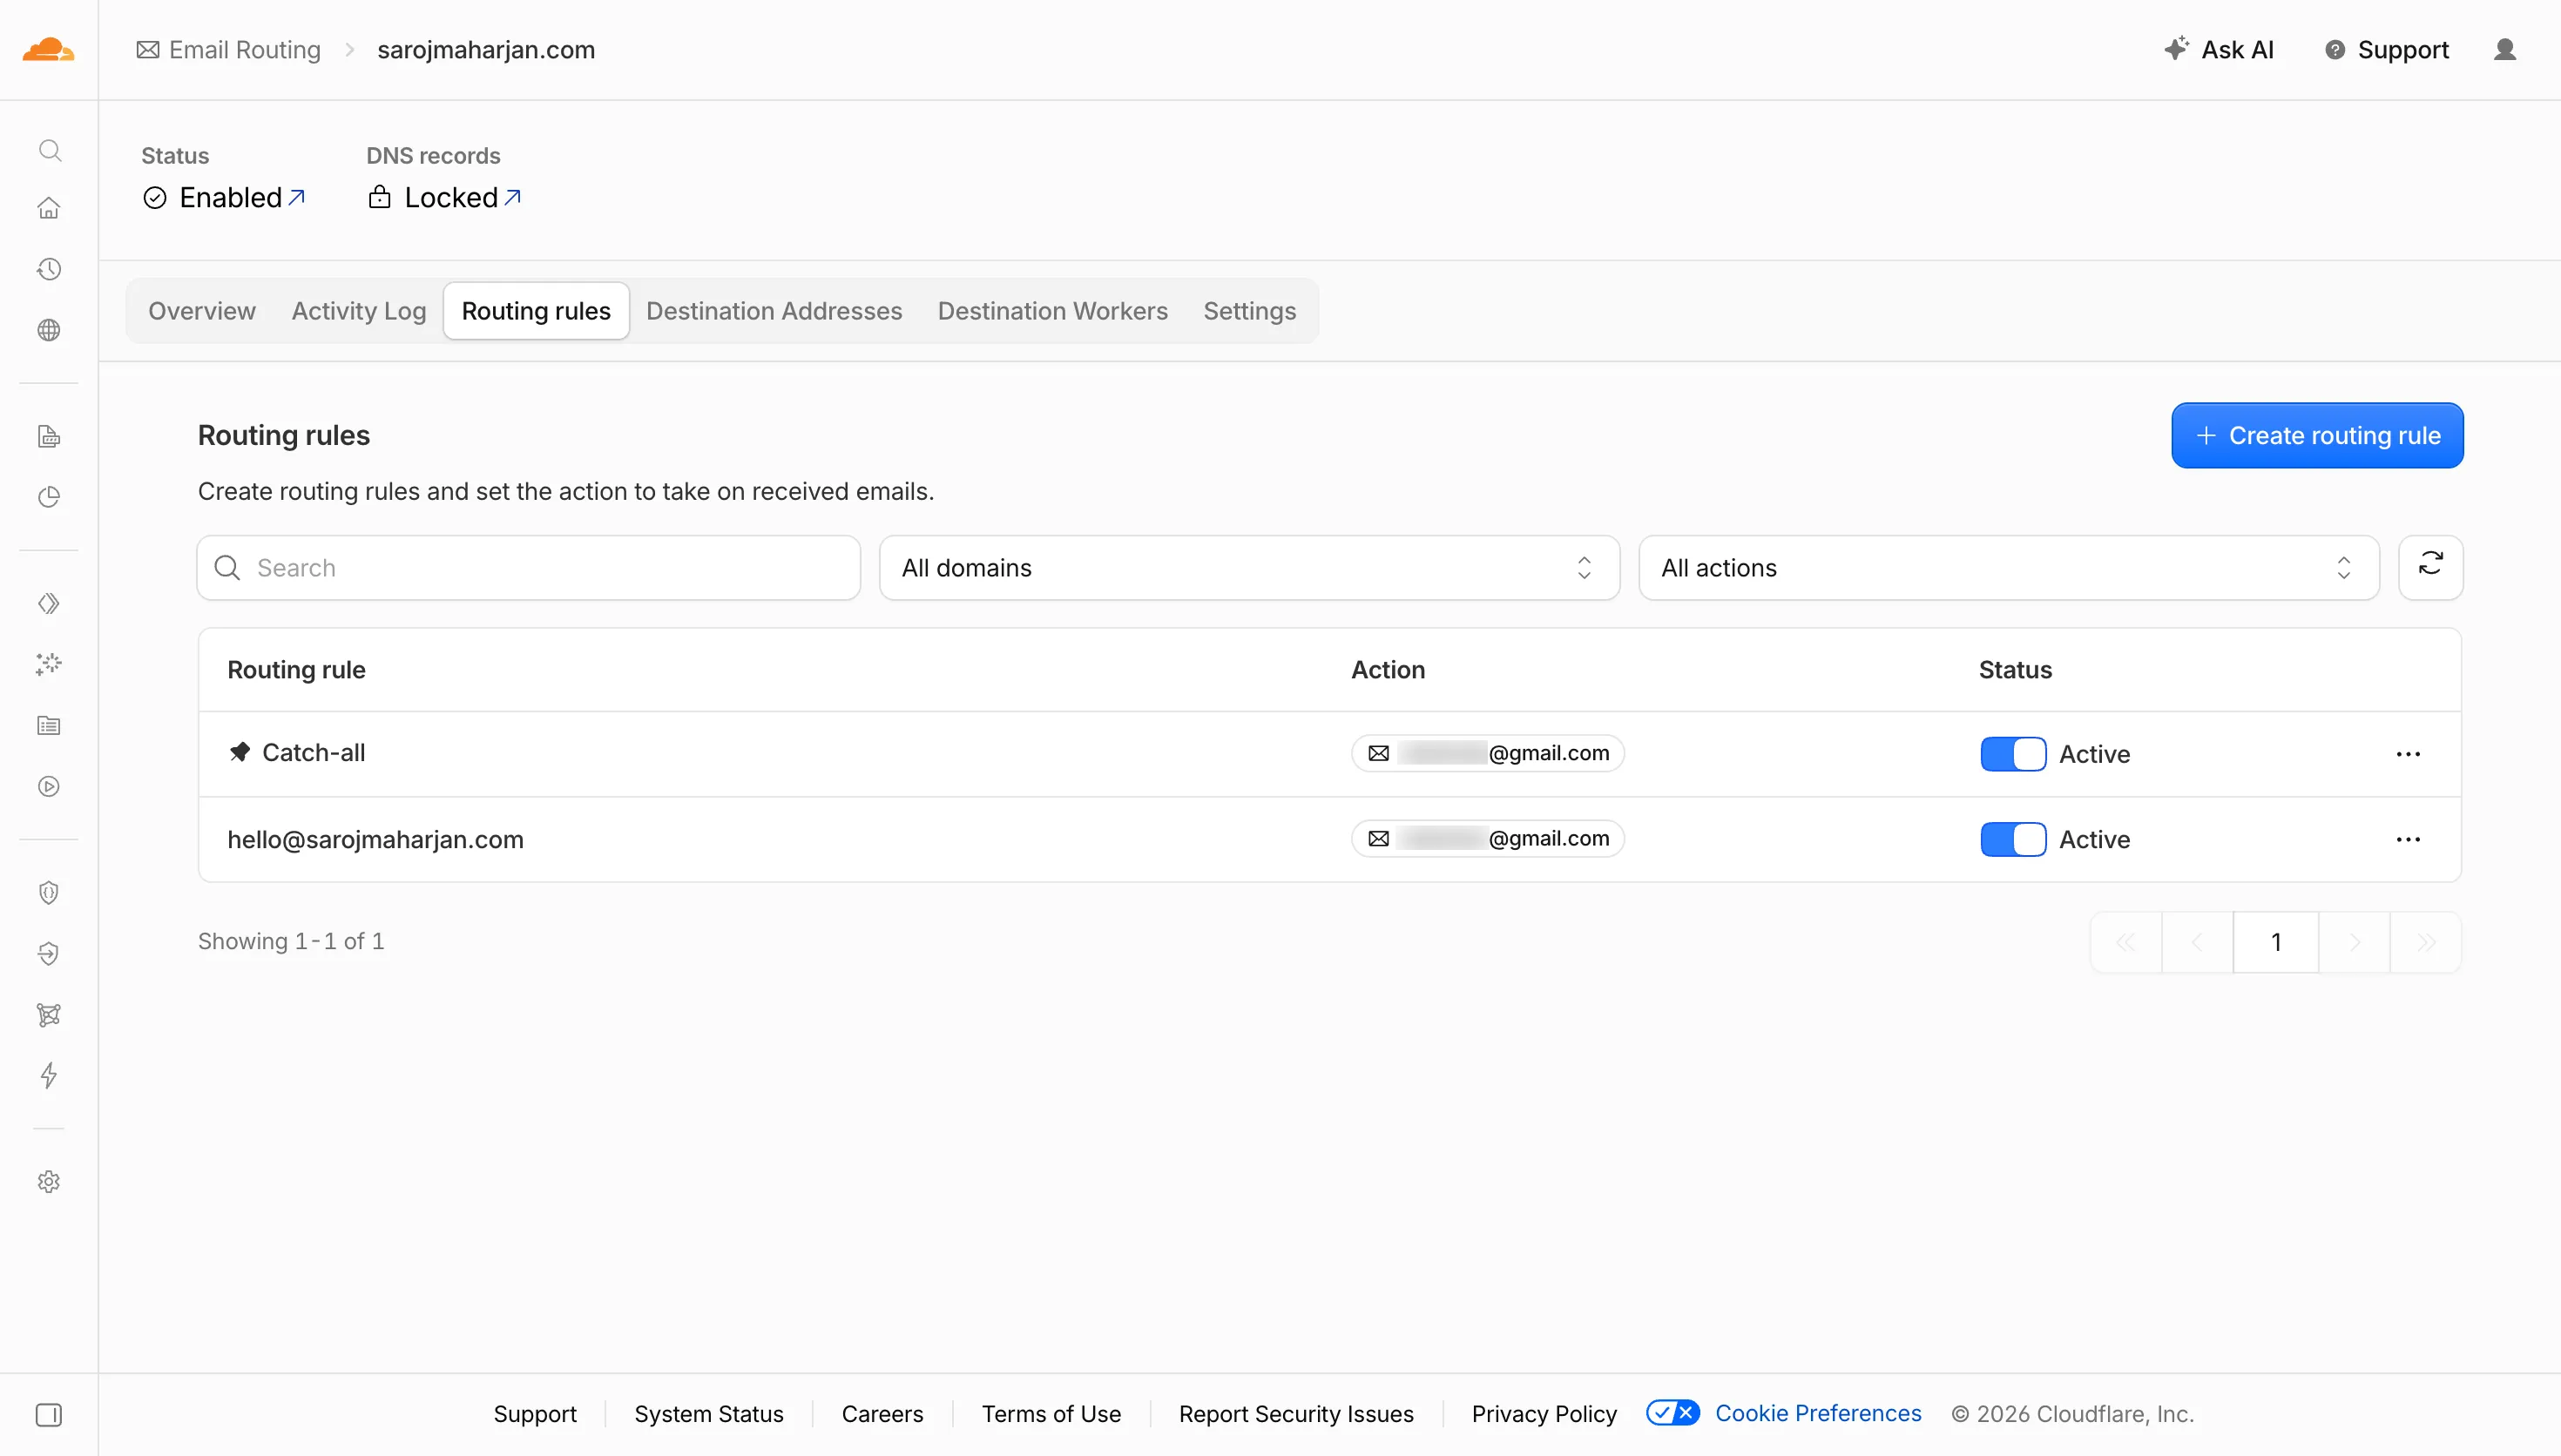
Task: Open the Enabled status link
Action: click(x=242, y=198)
